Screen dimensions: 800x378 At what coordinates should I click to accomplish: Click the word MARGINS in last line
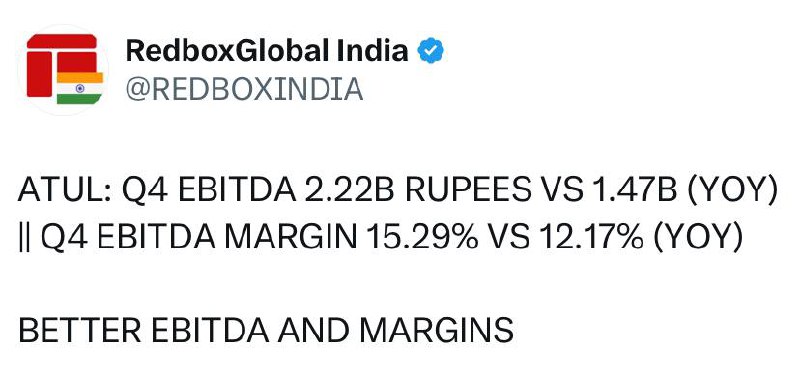pos(436,331)
